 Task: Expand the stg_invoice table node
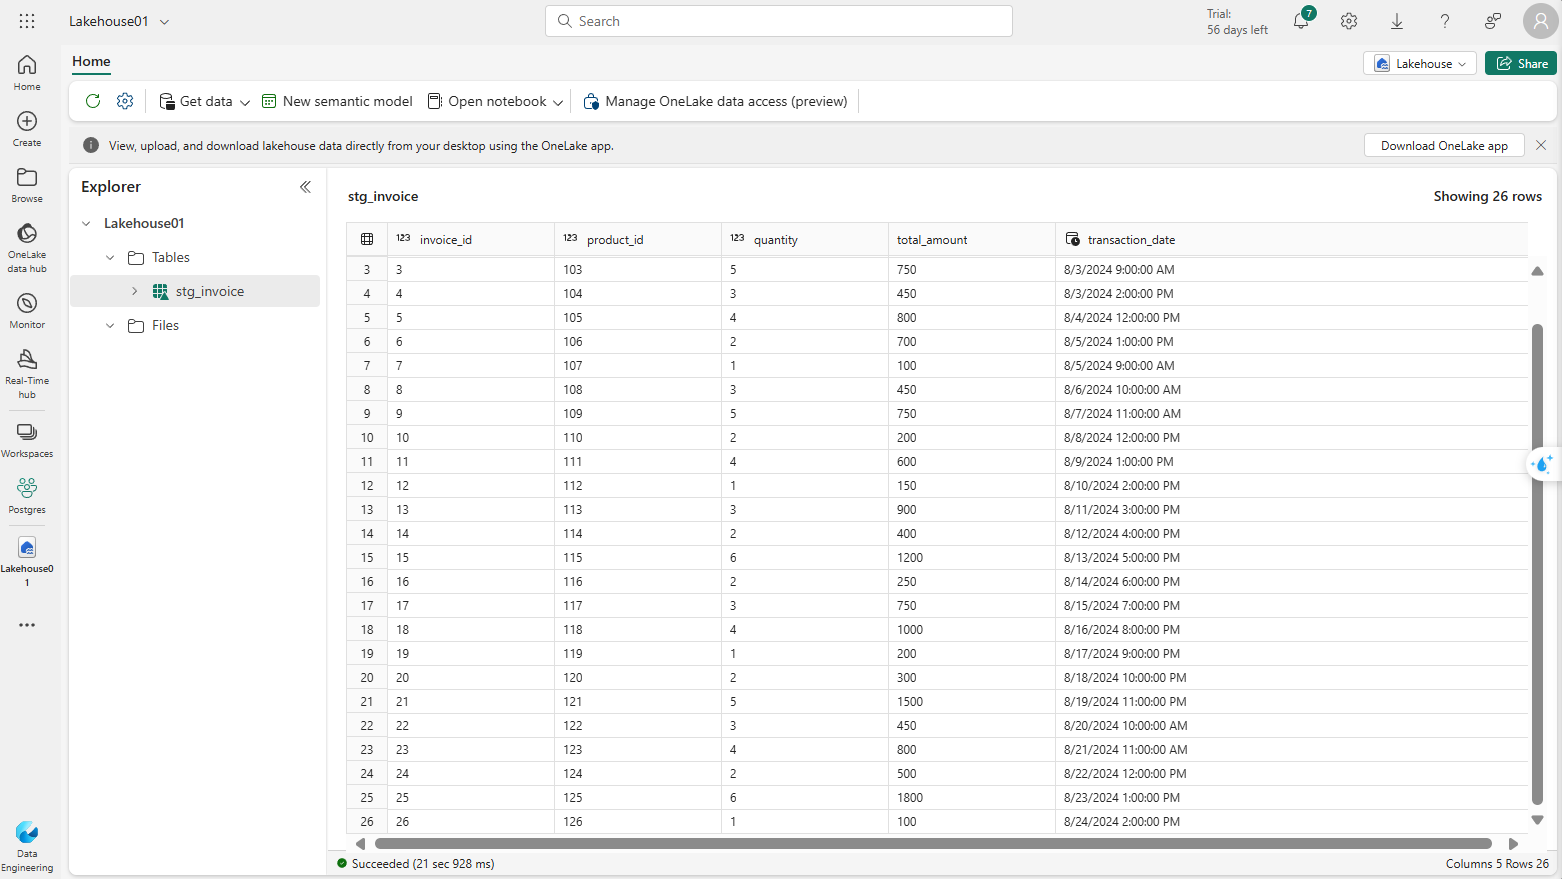coord(135,291)
